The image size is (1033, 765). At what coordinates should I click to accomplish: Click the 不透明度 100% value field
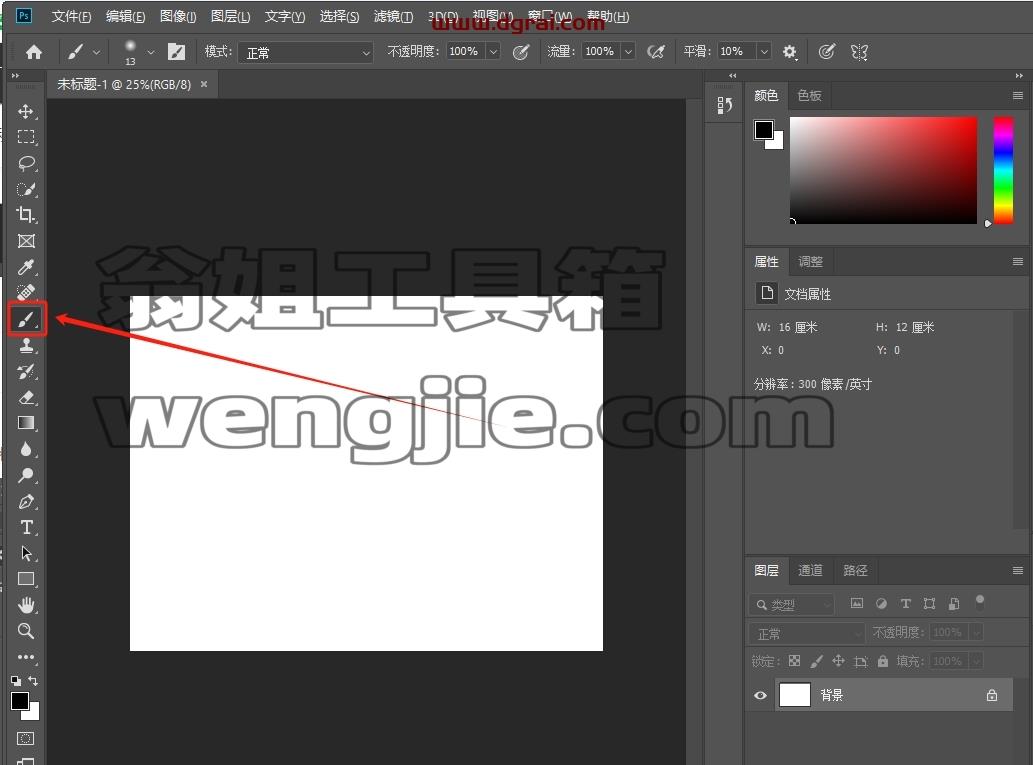click(x=466, y=51)
